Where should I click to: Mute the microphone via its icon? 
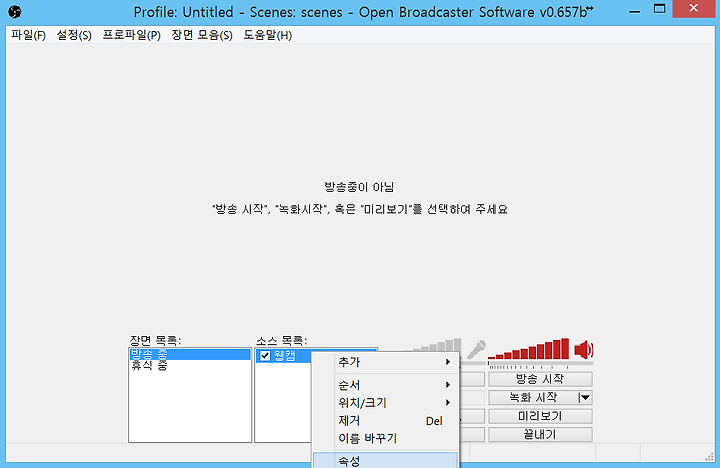[476, 350]
